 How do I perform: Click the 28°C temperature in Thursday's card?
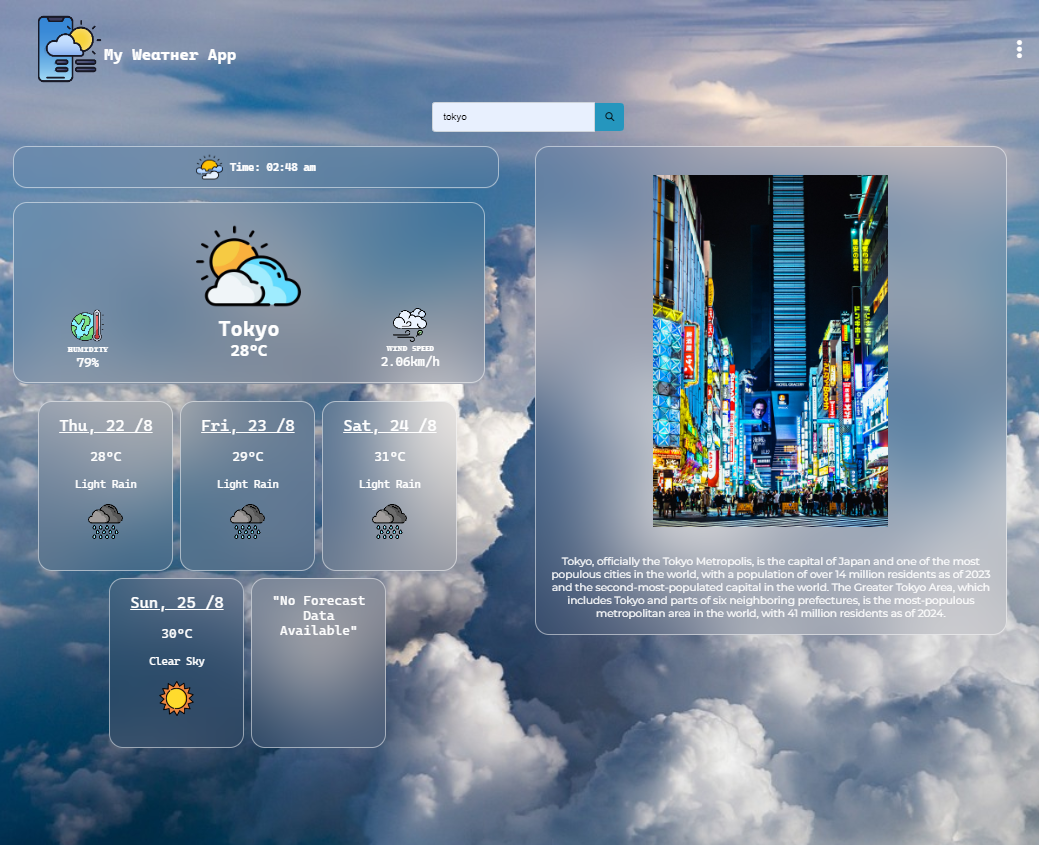click(x=106, y=457)
